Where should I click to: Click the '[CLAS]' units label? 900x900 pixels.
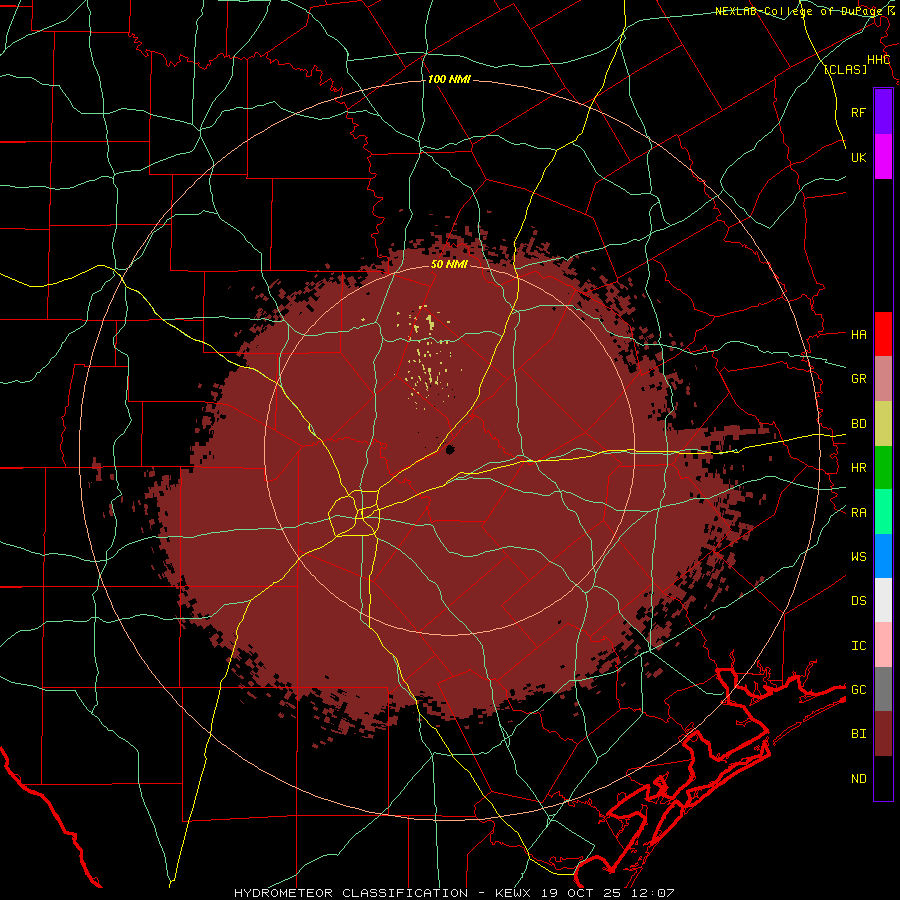845,70
